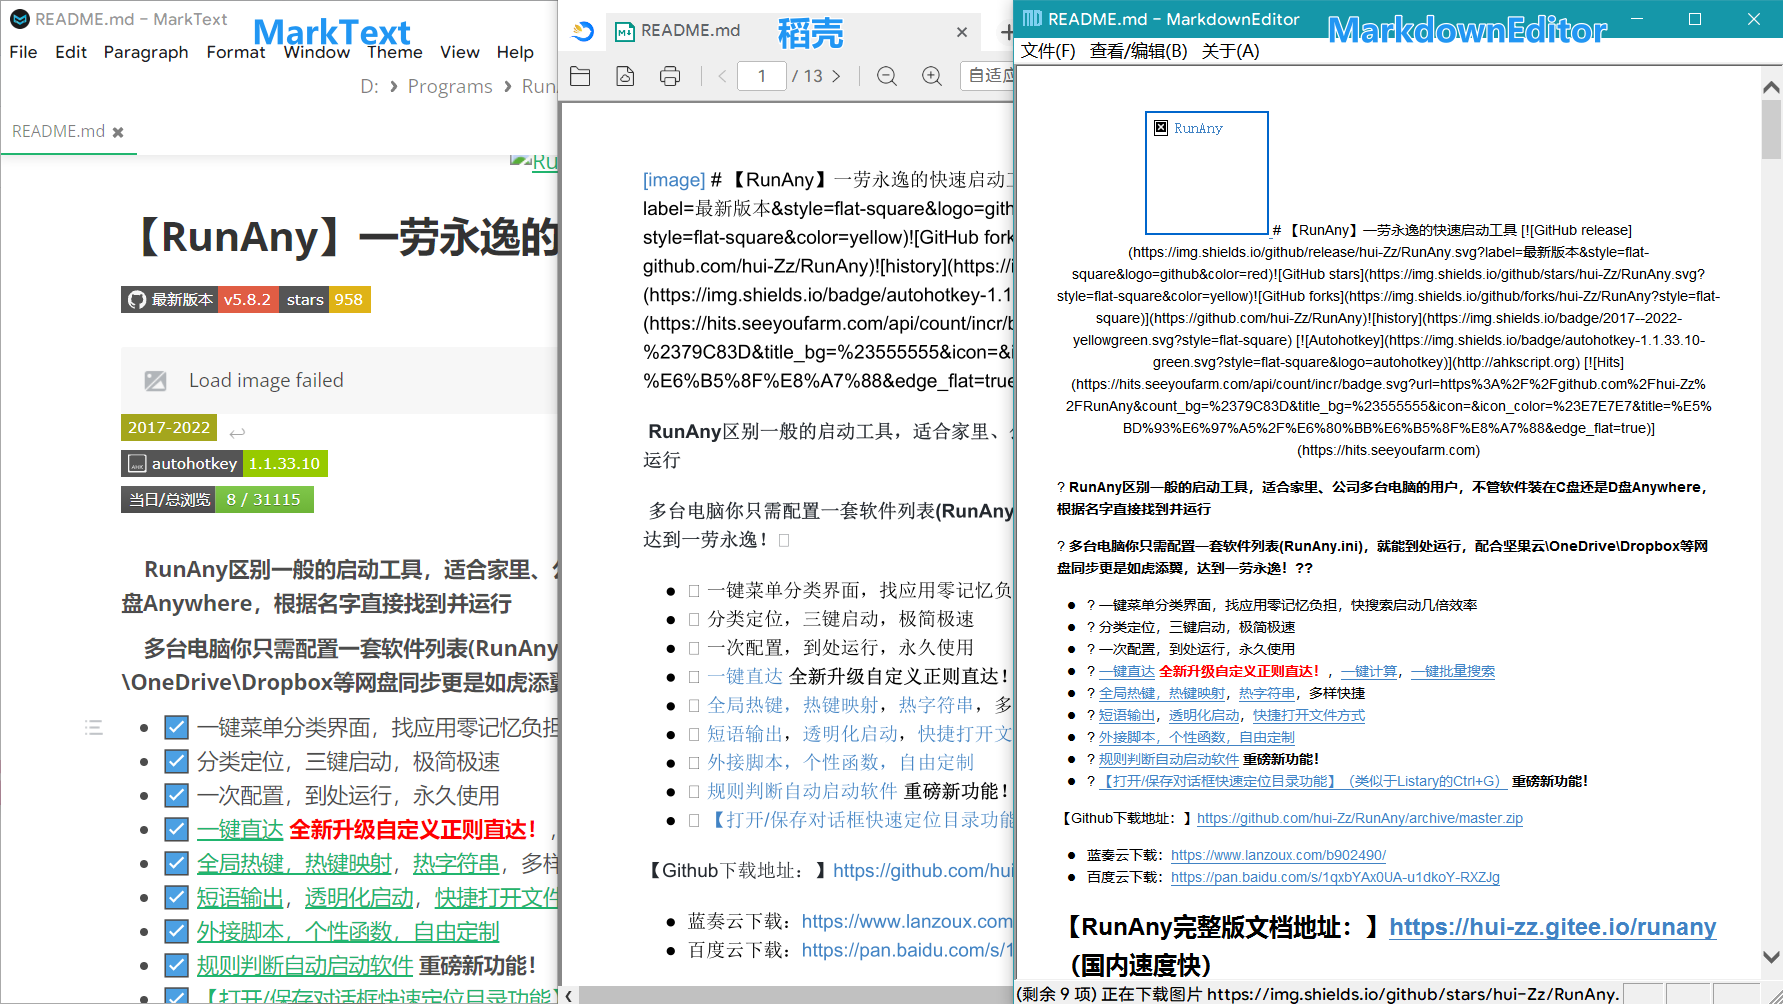Close the README.md tab in MarkText
This screenshot has height=1004, width=1783.
[118, 132]
